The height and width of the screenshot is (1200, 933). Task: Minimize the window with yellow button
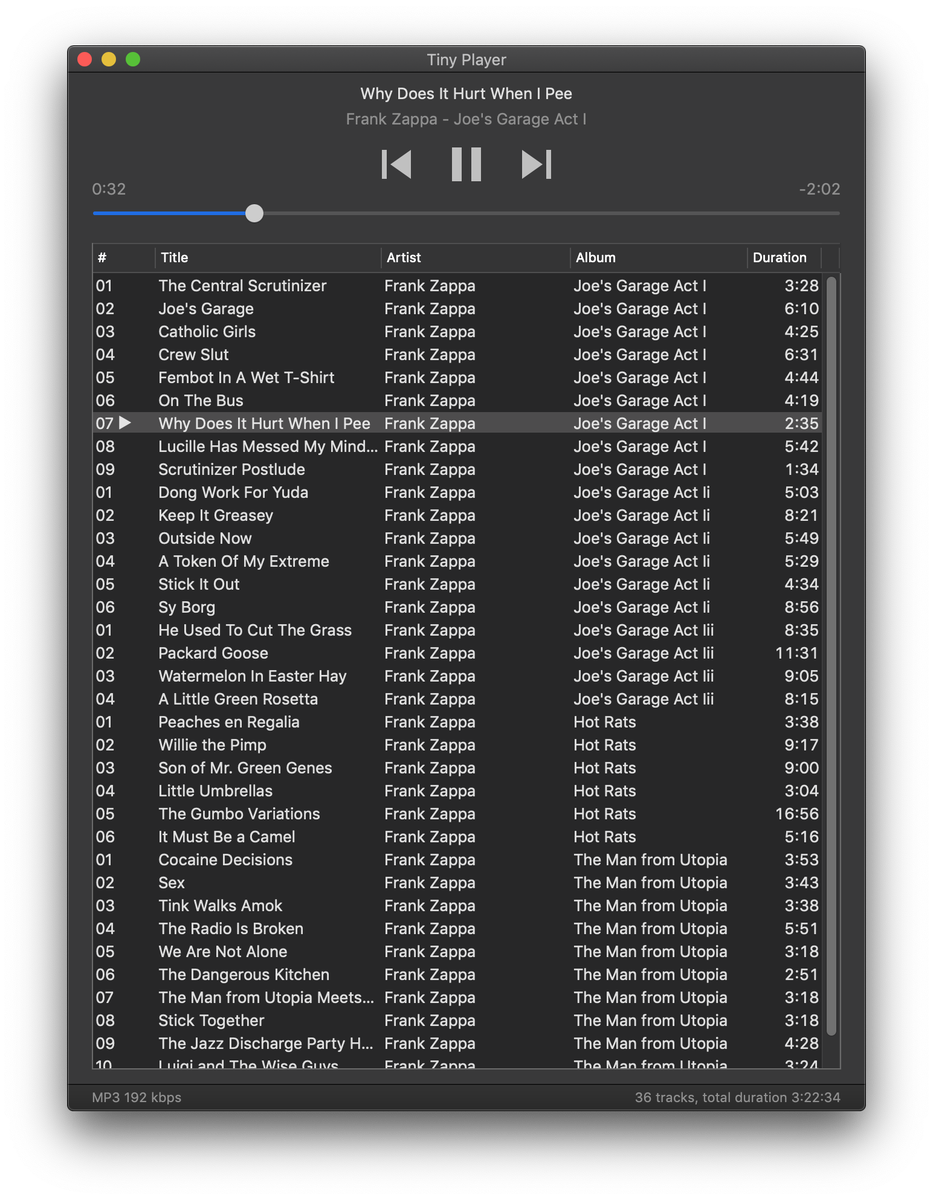[109, 60]
